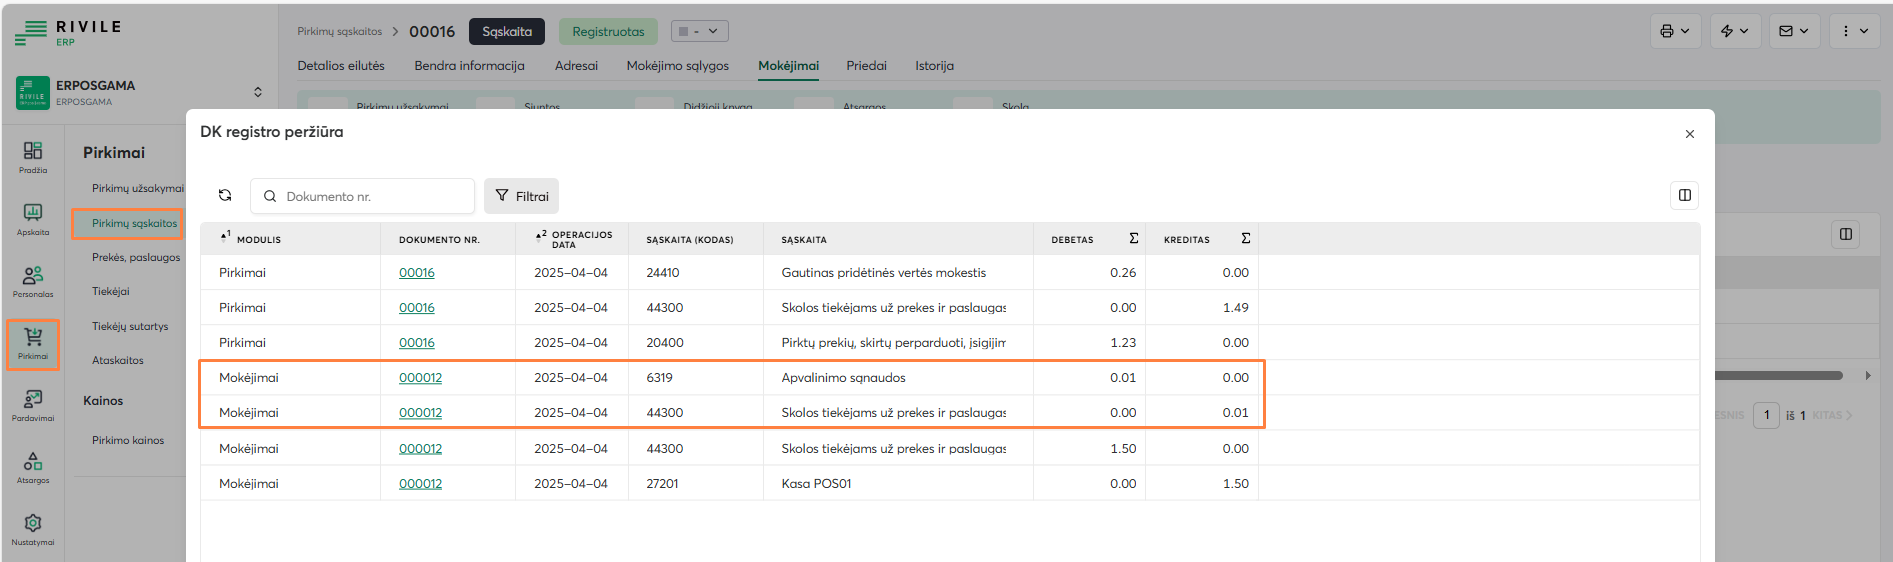Expand the email envelope dropdown
This screenshot has width=1893, height=562.
point(1794,31)
